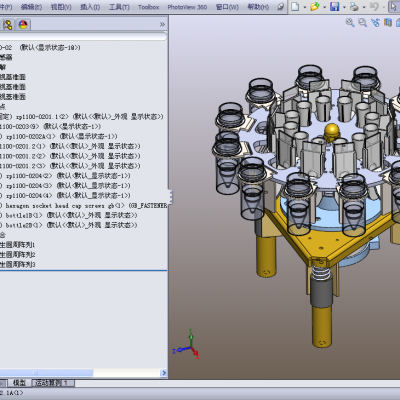Viewport: 400px width, 400px height.
Task: Select the 1100-0201.2<1> component
Action: (x=70, y=146)
